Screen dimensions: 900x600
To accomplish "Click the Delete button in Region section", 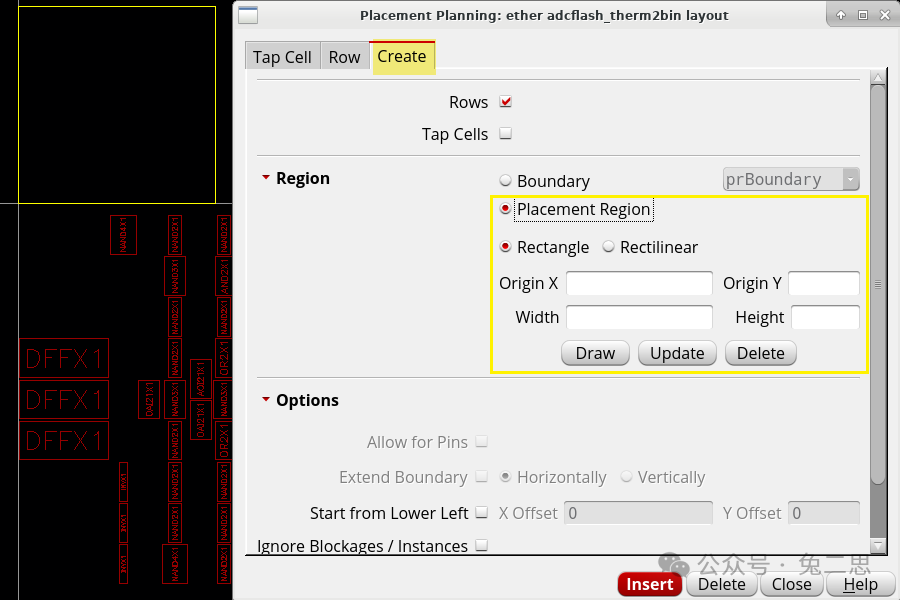I will (x=761, y=353).
